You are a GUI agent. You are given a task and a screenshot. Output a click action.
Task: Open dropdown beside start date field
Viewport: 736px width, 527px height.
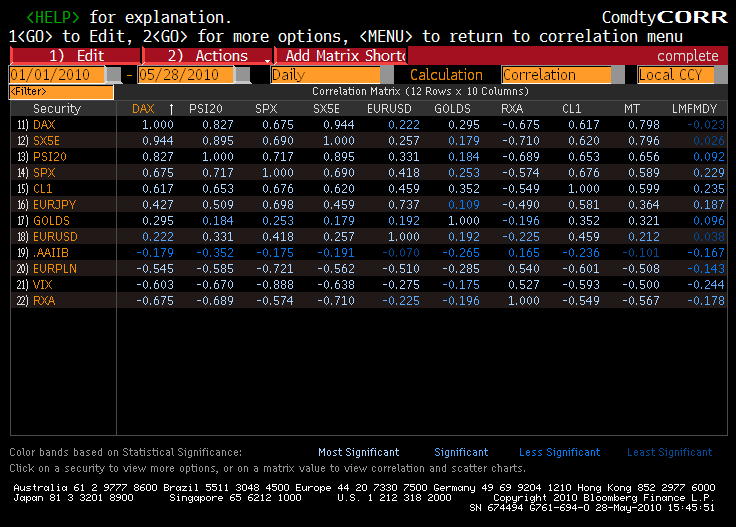tap(114, 75)
